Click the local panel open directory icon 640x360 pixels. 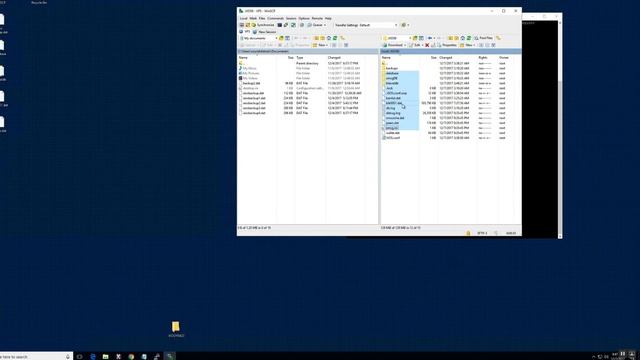coord(281,38)
